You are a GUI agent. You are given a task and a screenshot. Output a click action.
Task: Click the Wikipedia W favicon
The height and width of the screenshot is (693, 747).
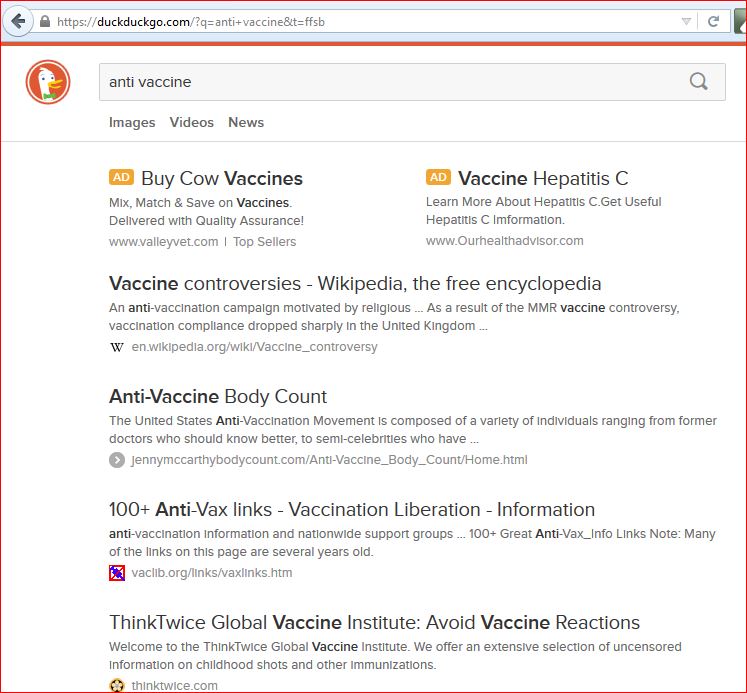117,347
